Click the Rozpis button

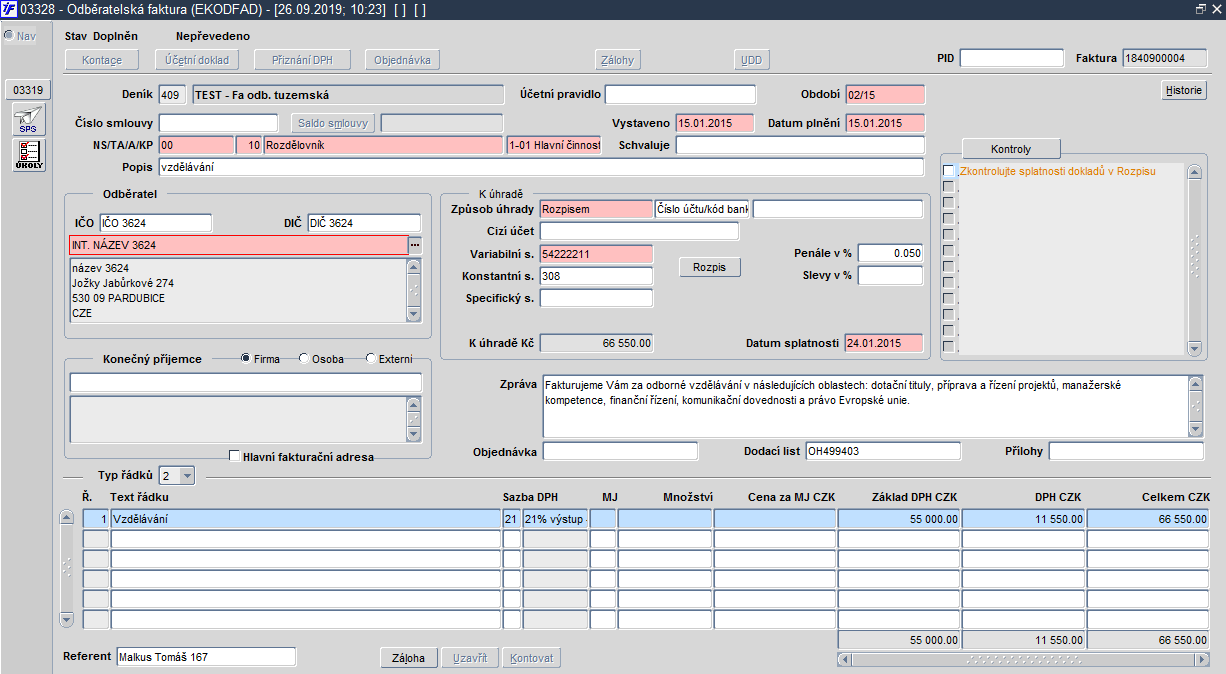[x=709, y=267]
